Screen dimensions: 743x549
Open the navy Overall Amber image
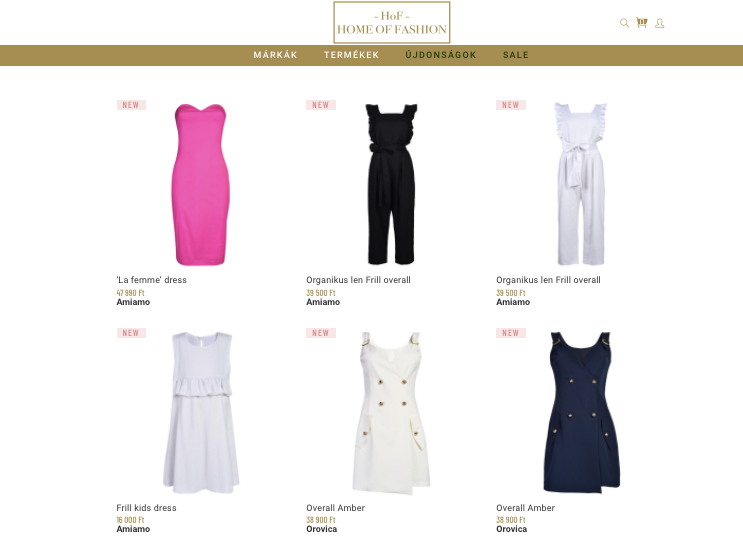click(581, 413)
